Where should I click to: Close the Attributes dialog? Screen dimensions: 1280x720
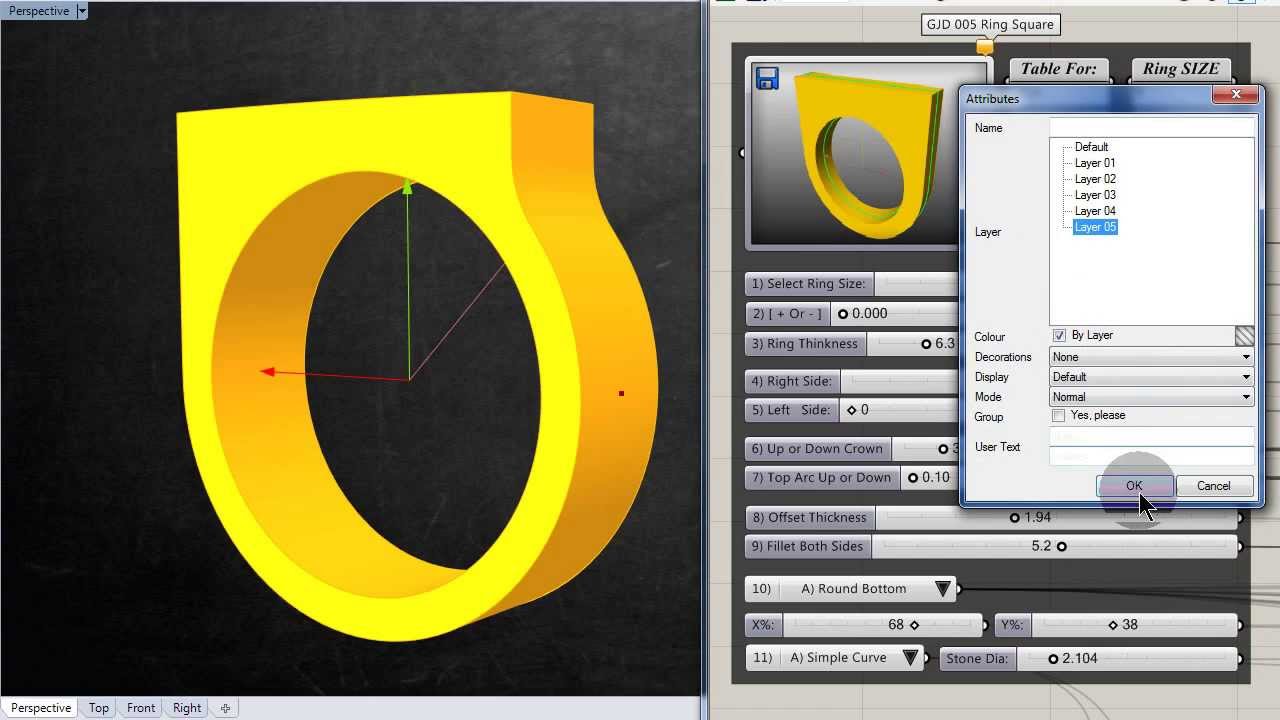click(x=1236, y=94)
